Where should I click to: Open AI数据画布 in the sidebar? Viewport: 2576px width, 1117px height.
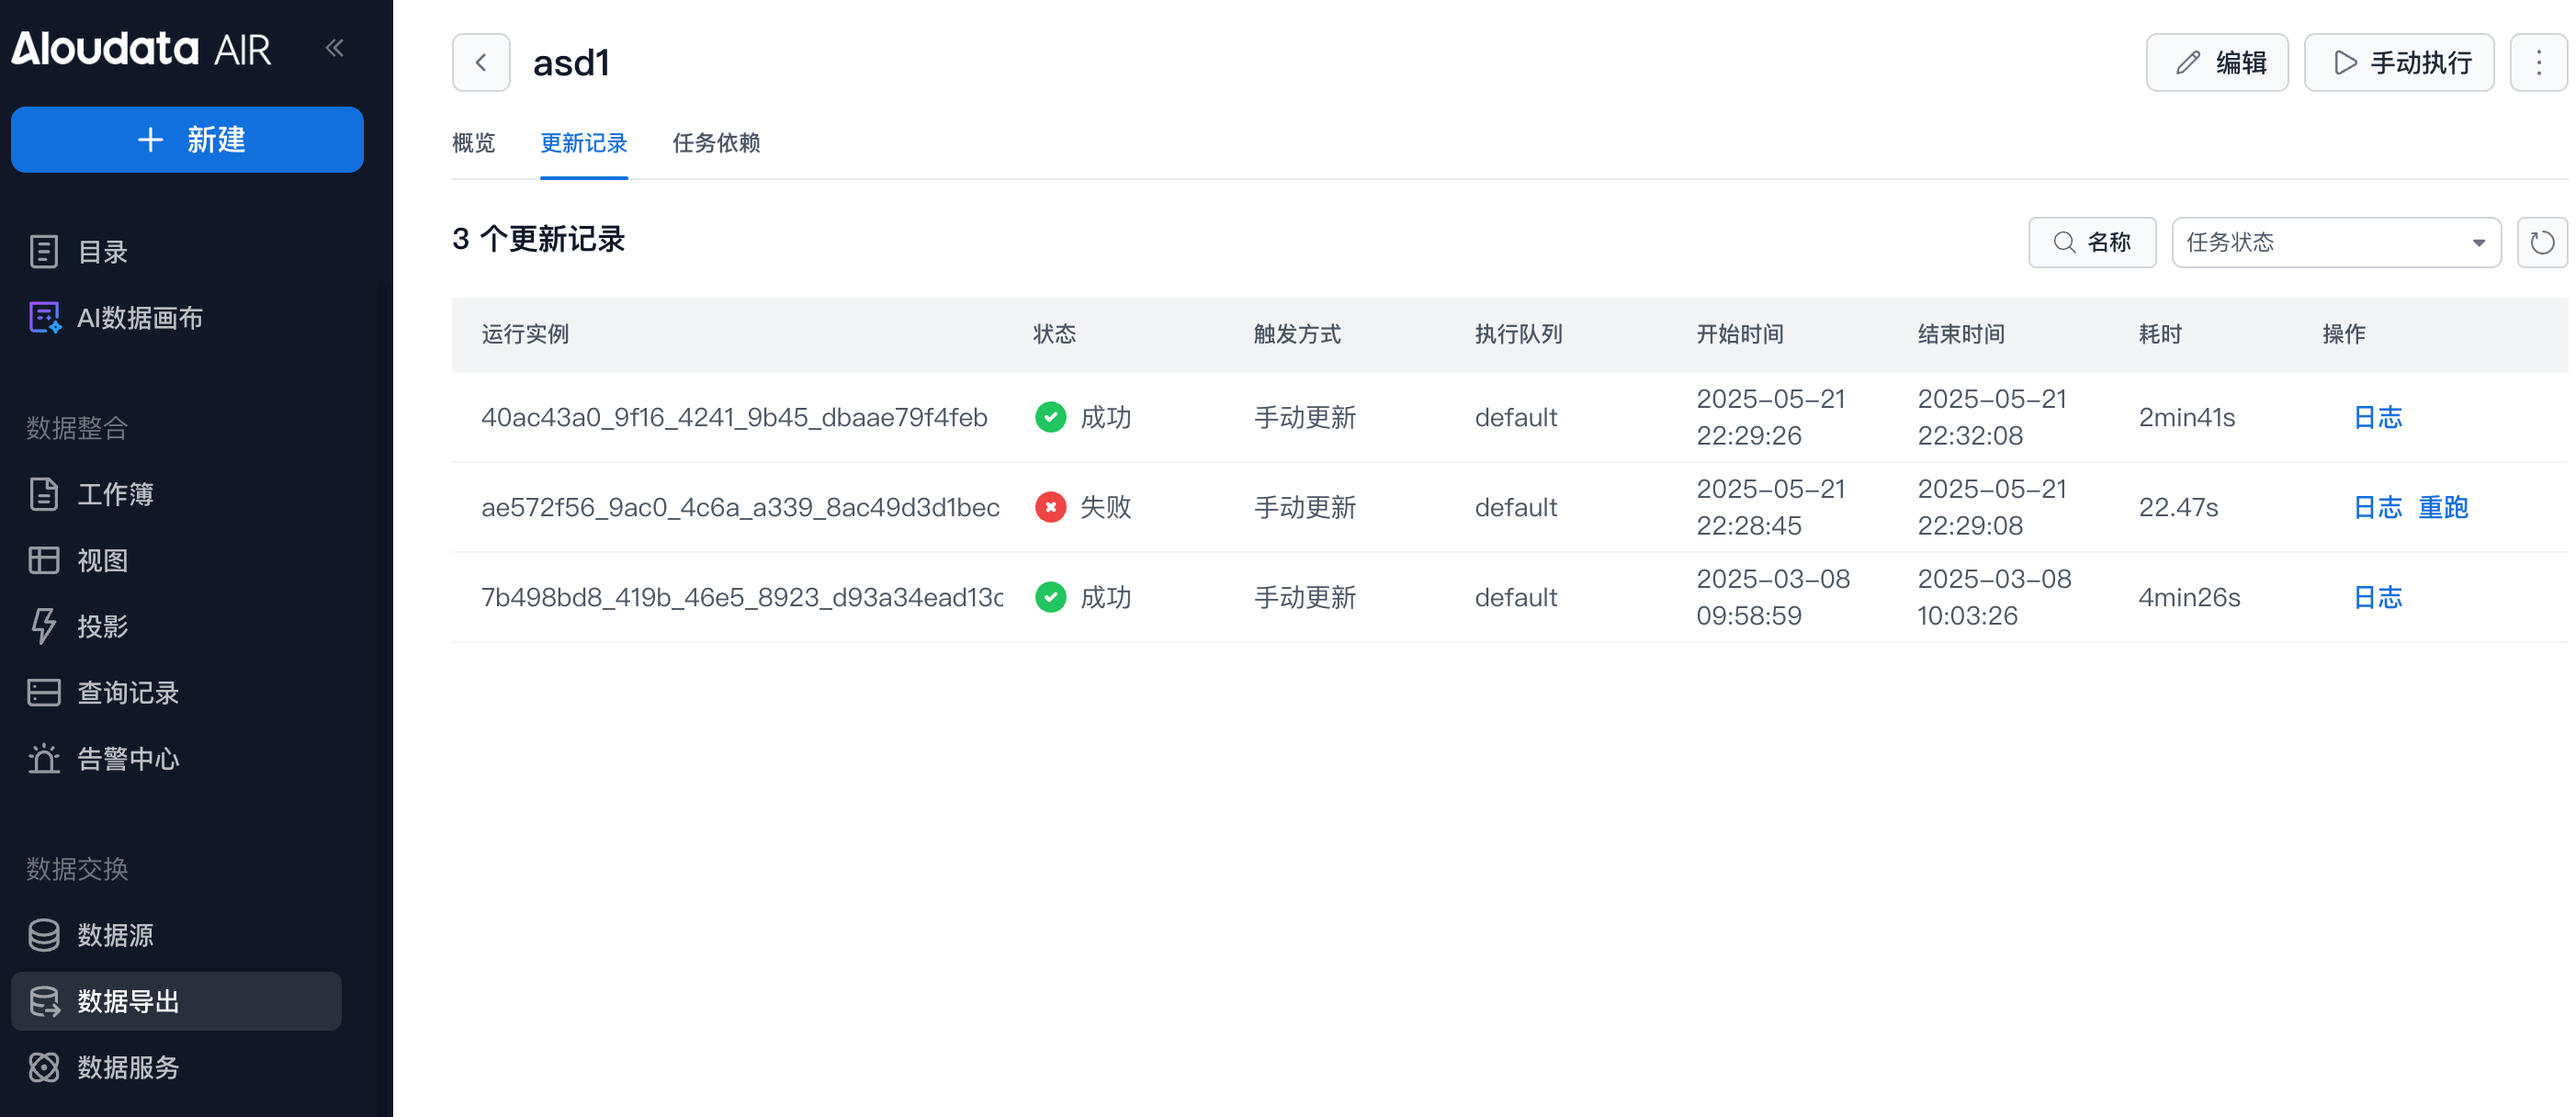coord(140,318)
